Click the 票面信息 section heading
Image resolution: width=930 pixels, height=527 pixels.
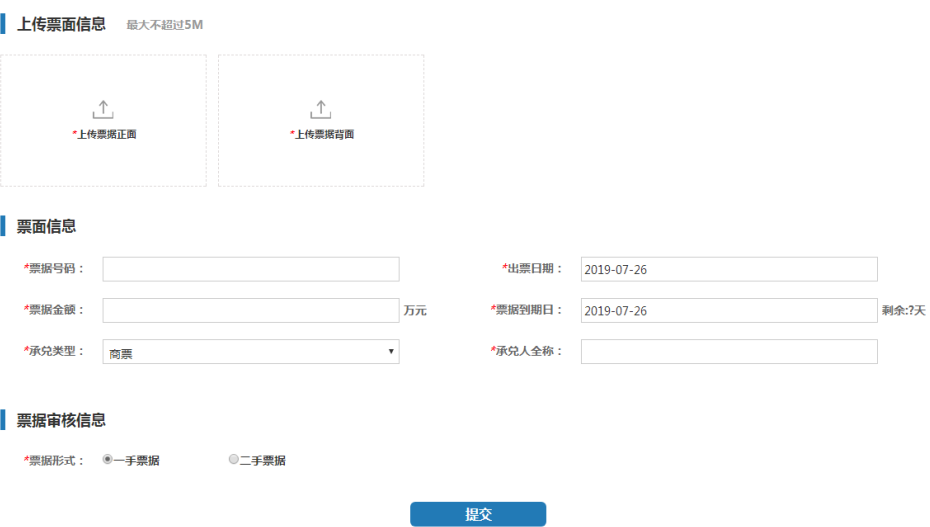tap(46, 227)
